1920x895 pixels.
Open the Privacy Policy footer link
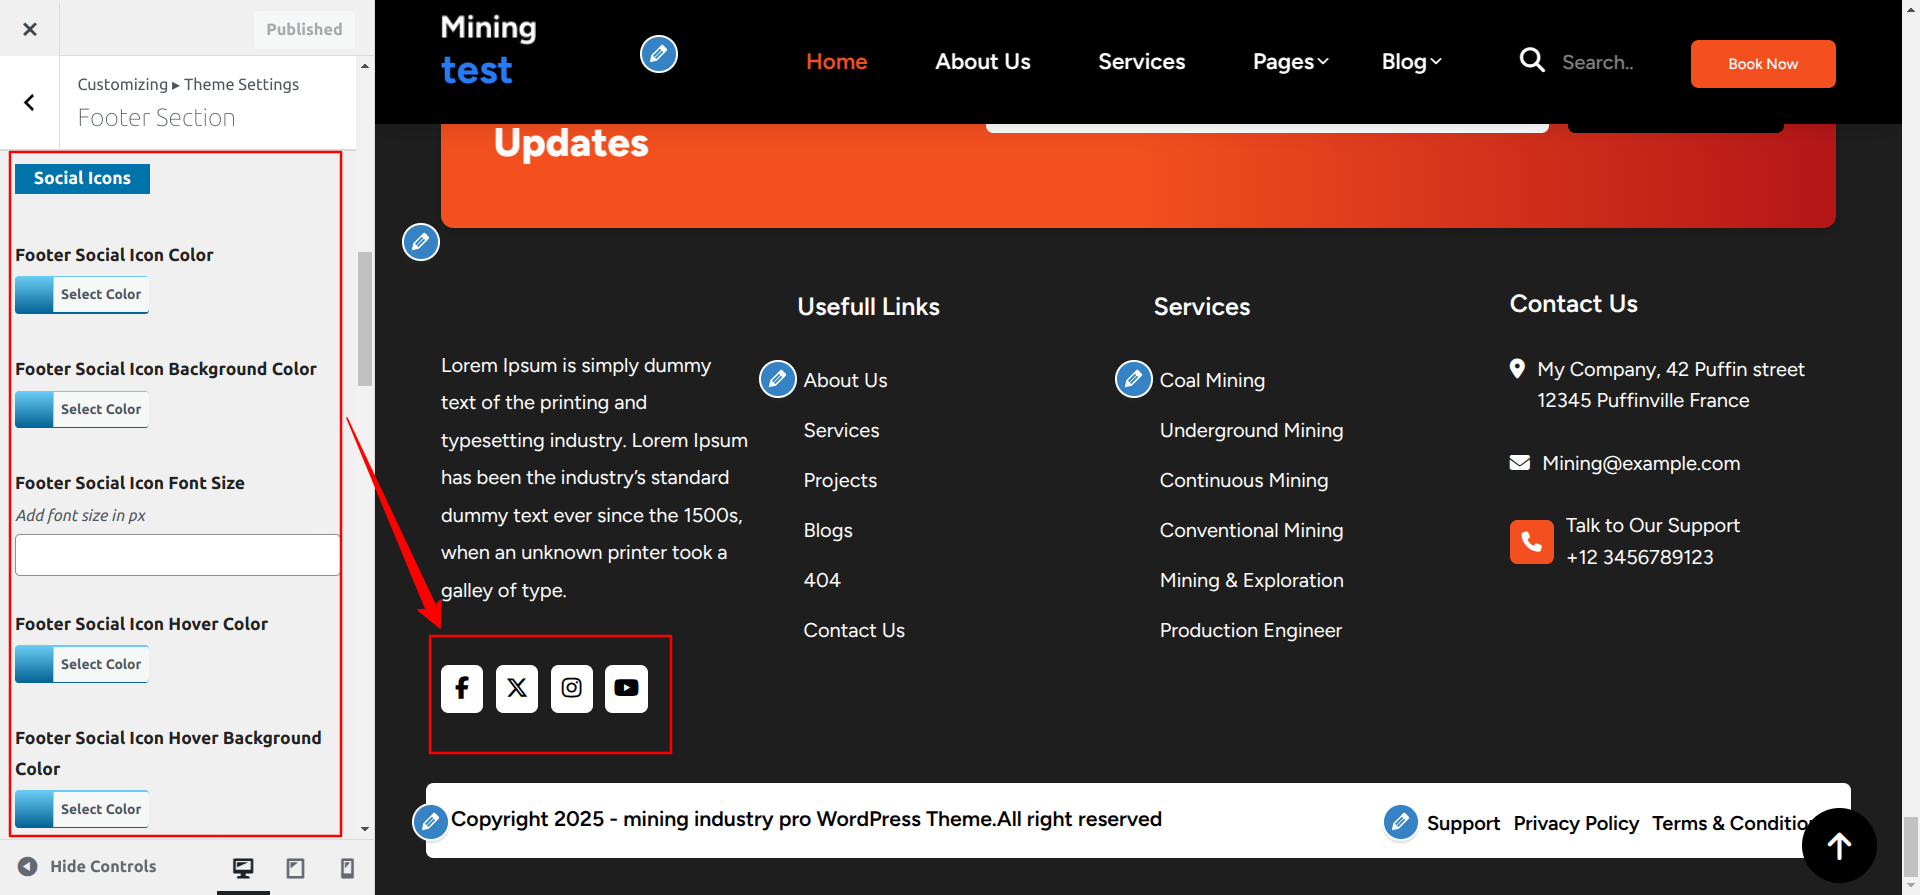pos(1575,823)
